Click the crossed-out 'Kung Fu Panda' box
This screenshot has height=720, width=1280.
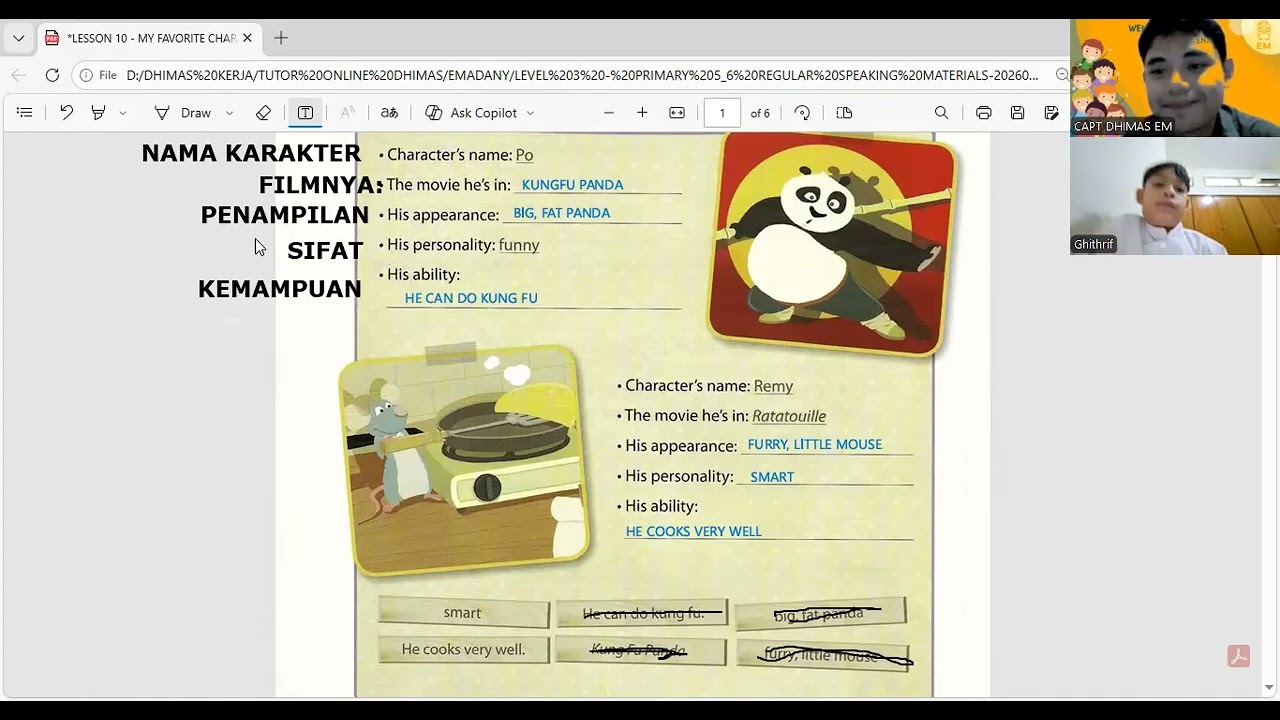[640, 650]
